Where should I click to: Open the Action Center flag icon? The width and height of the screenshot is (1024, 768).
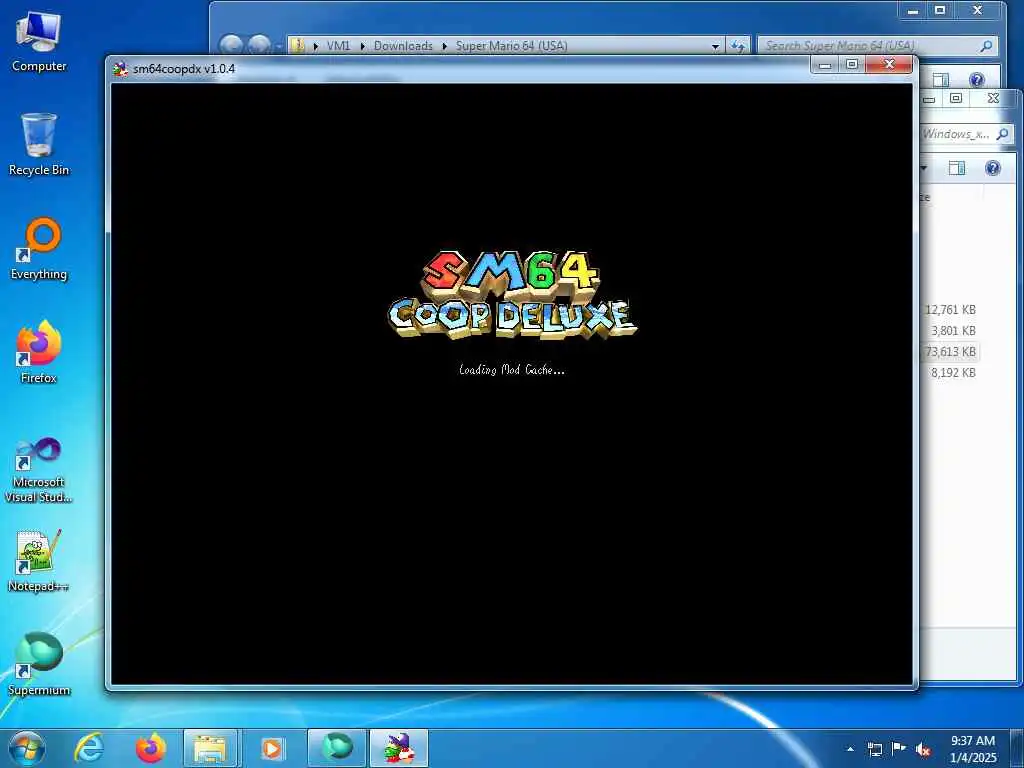899,749
